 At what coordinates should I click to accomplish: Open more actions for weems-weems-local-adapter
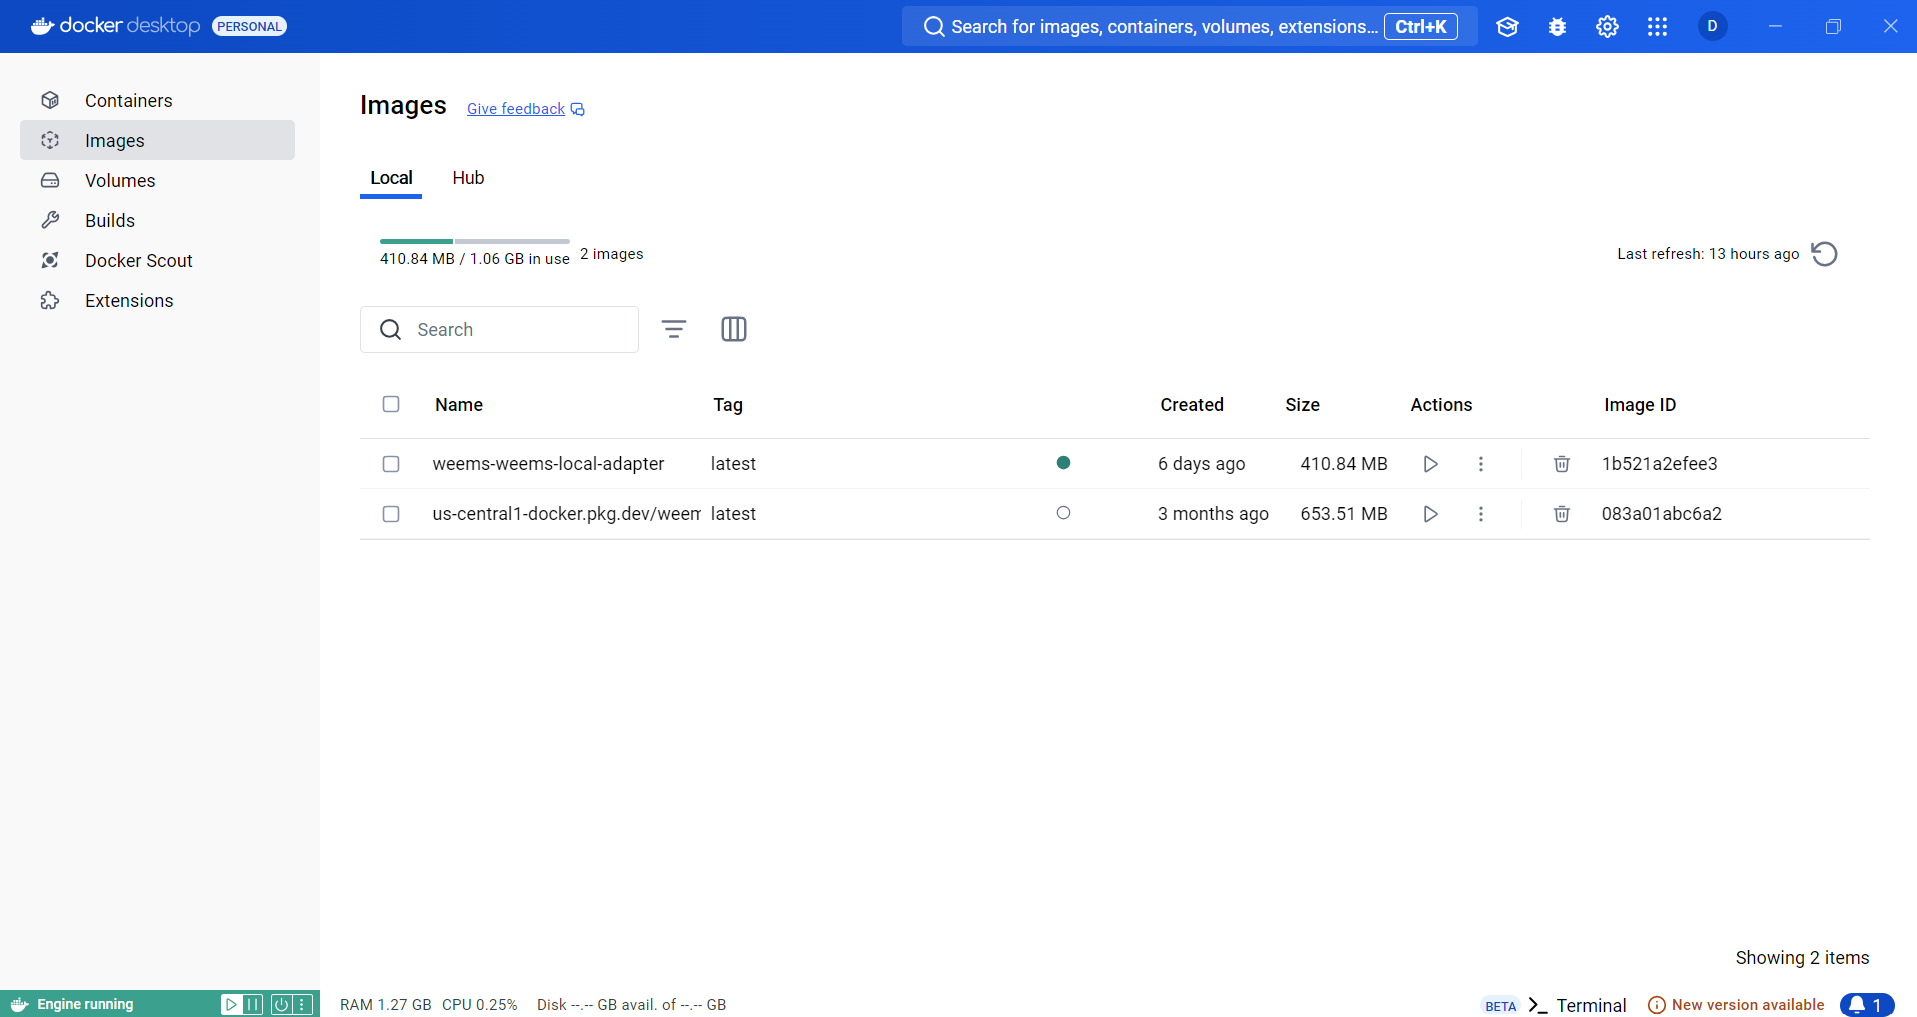tap(1481, 464)
